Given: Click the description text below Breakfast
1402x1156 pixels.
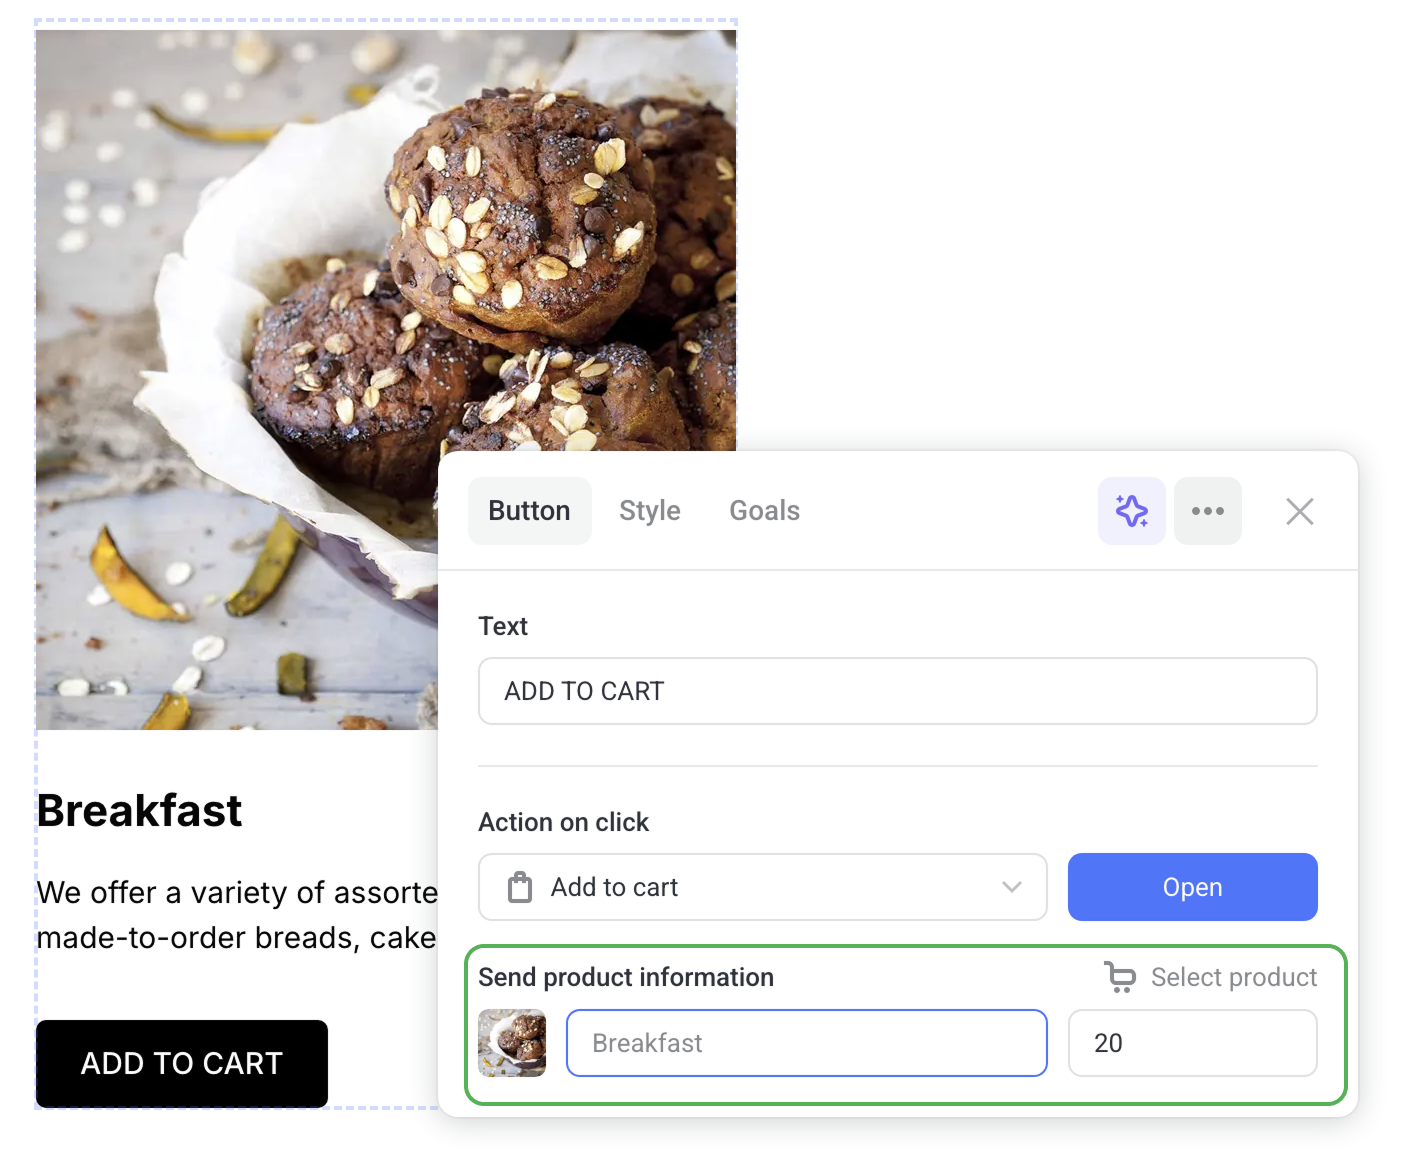Looking at the screenshot, I should tap(237, 914).
